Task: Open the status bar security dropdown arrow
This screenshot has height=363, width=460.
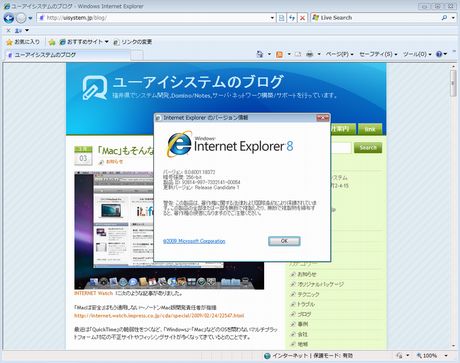Action: [408, 356]
